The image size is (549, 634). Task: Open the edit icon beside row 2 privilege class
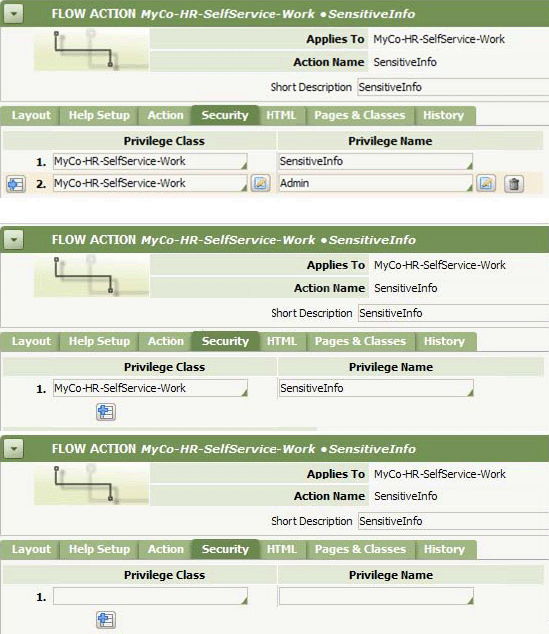[x=260, y=183]
